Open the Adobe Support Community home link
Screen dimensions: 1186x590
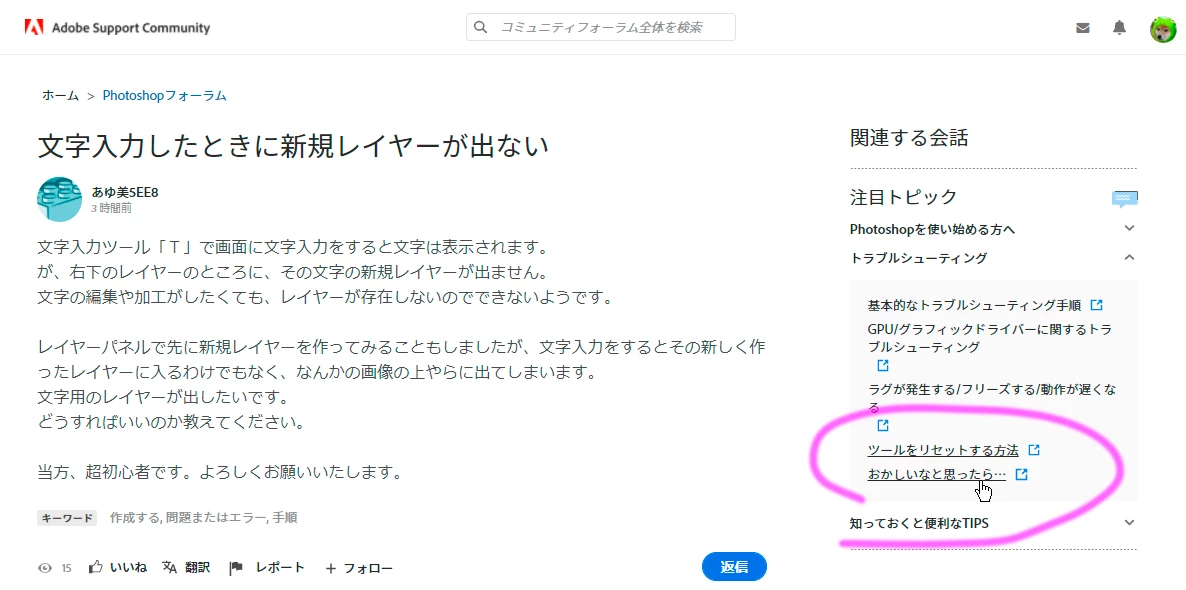tap(130, 28)
